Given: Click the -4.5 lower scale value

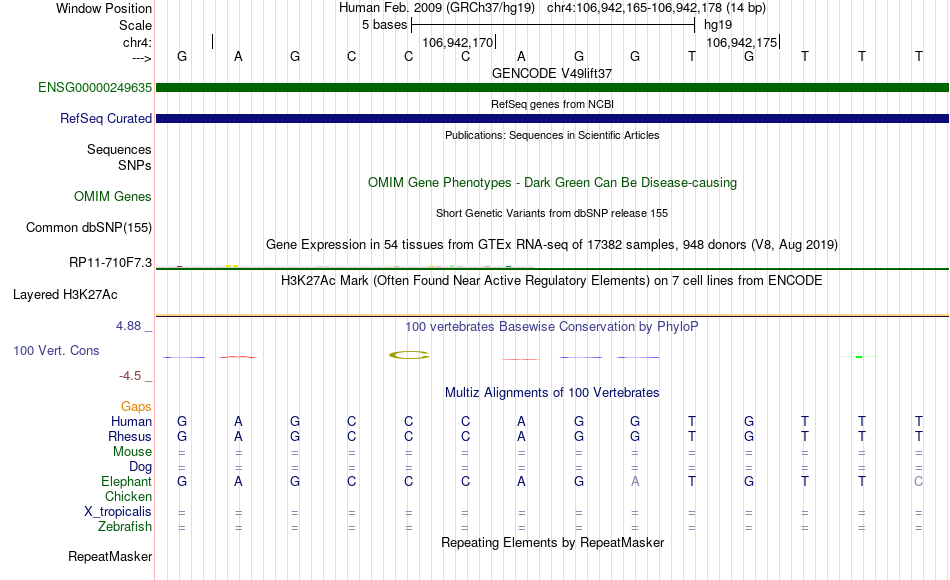Looking at the screenshot, I should (x=130, y=376).
